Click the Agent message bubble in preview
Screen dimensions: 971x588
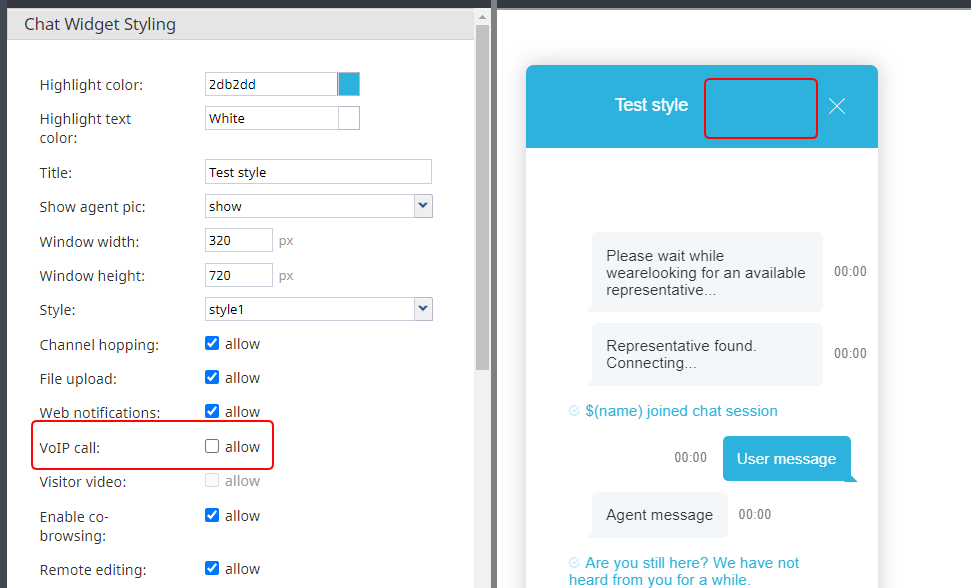point(659,515)
